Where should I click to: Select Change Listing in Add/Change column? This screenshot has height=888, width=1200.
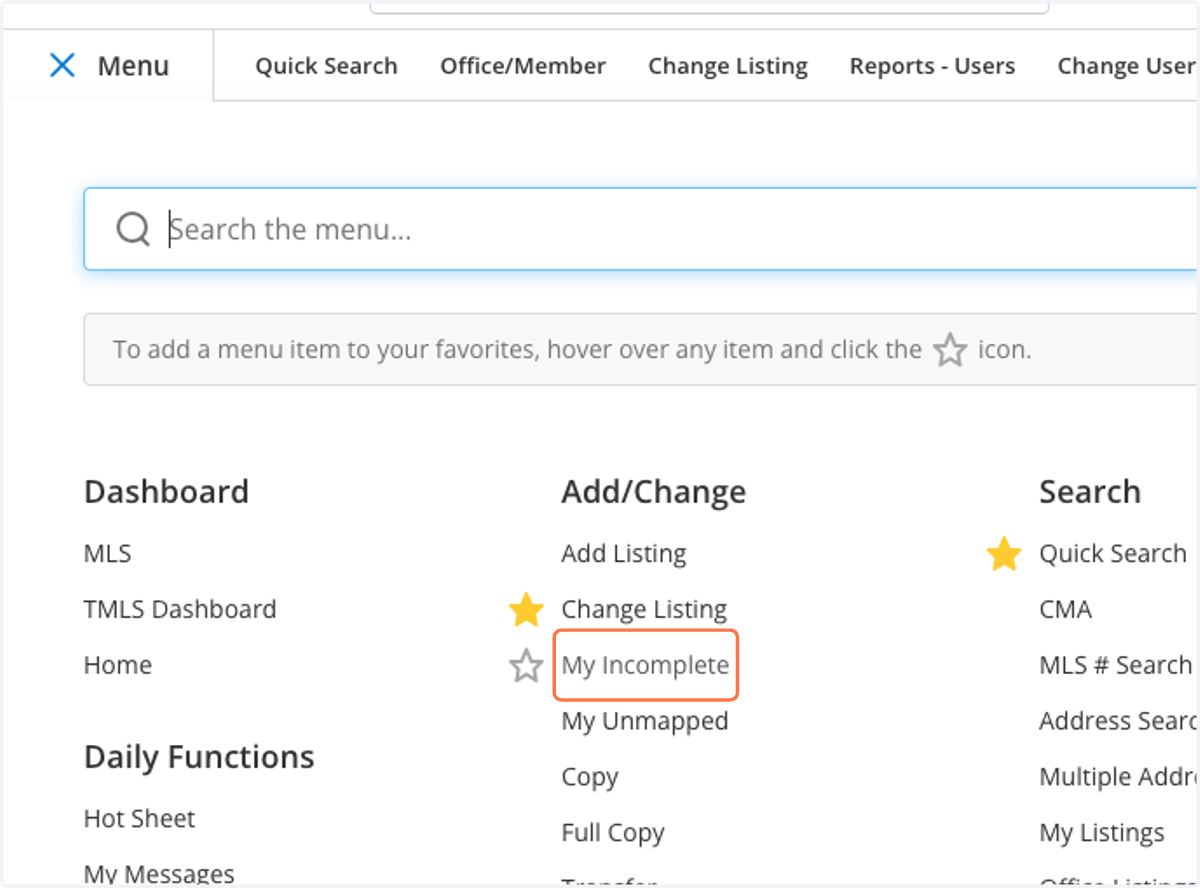[644, 609]
